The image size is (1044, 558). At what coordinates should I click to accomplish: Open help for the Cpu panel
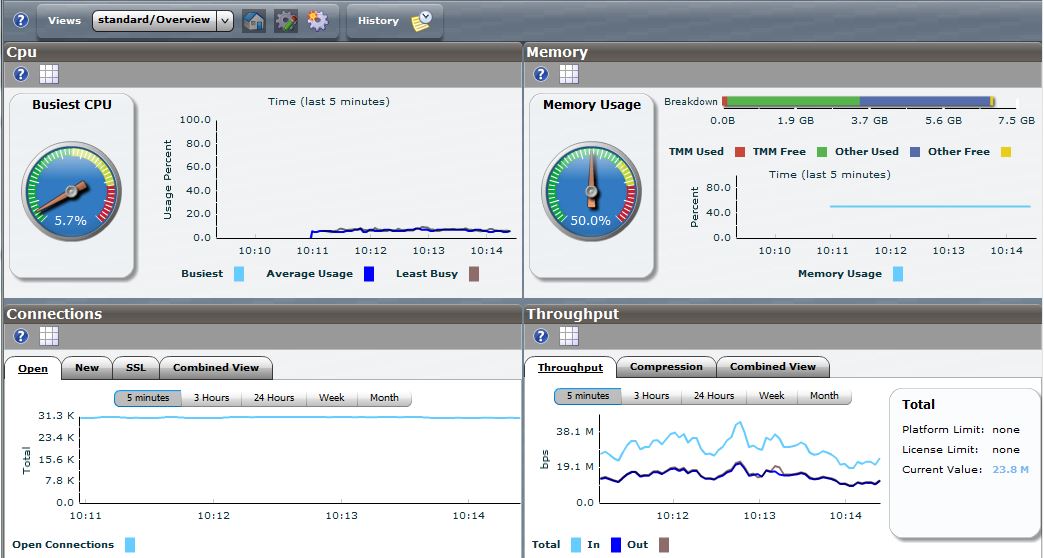tap(21, 74)
